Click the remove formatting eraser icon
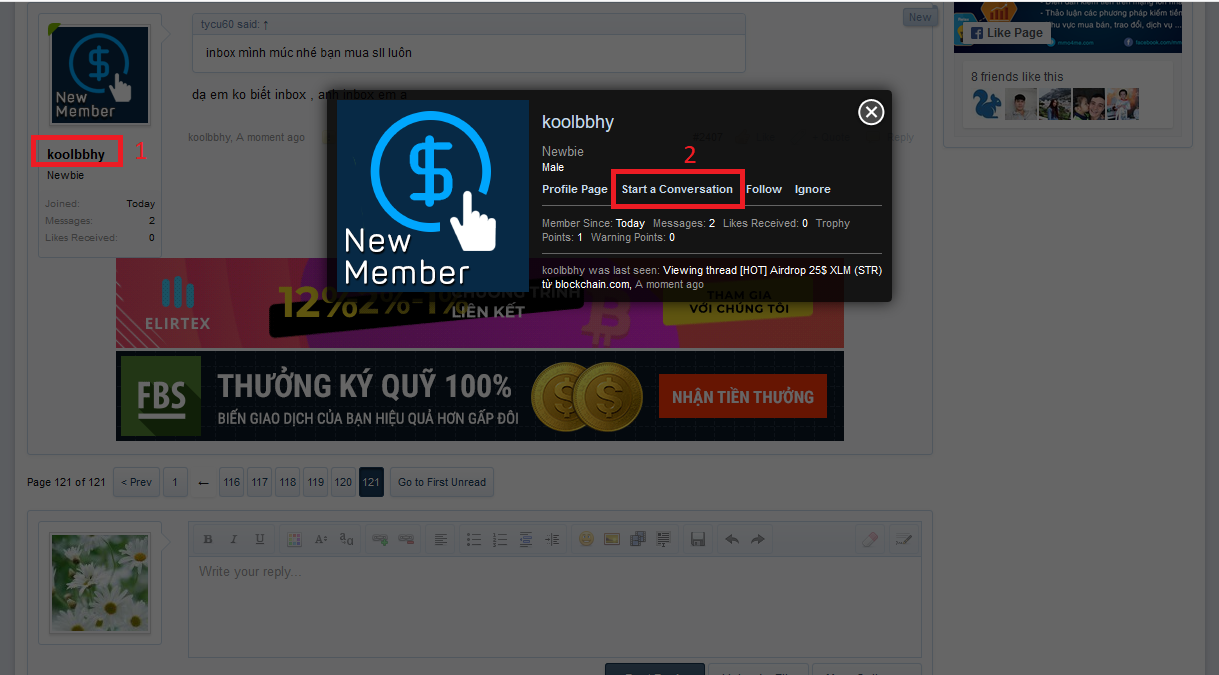The height and width of the screenshot is (675, 1219). (x=869, y=539)
